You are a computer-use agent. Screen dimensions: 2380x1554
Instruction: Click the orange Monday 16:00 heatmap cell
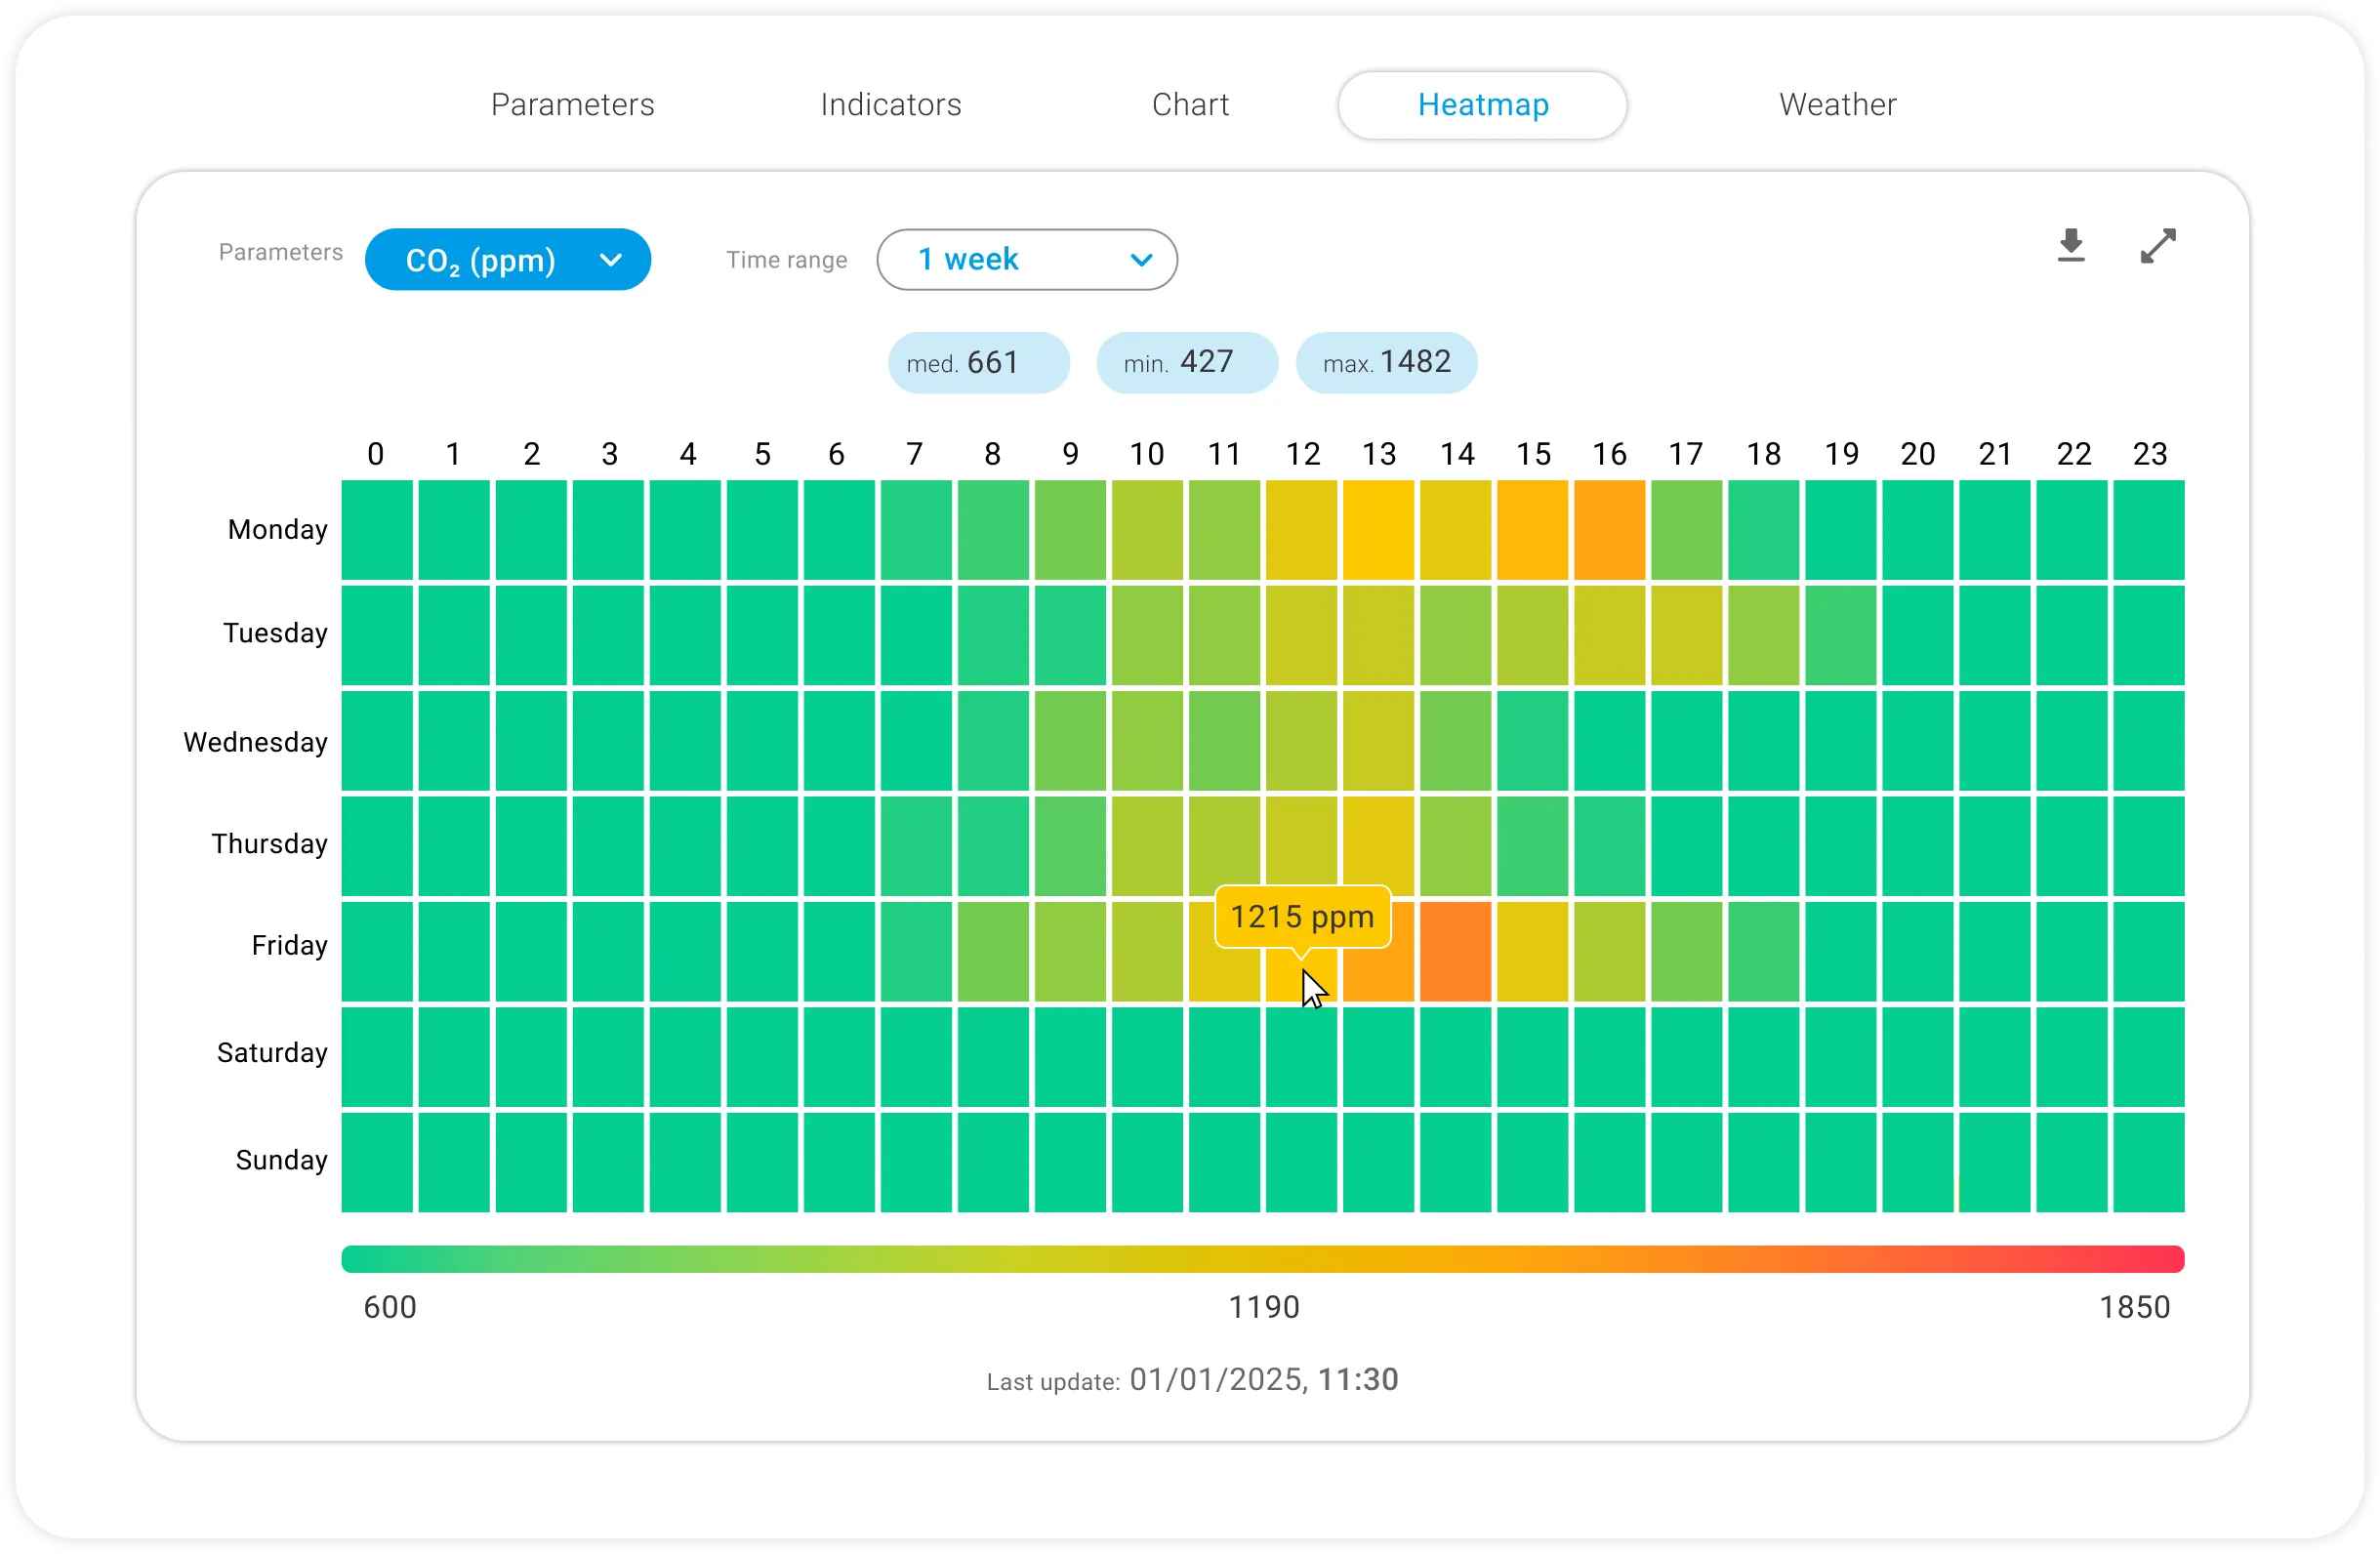click(1609, 530)
